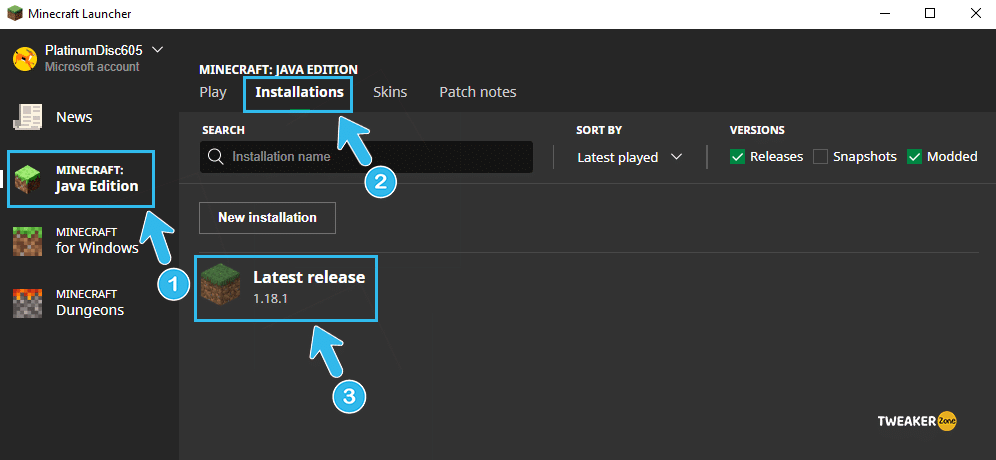Expand the account dropdown chevron
This screenshot has width=996, height=460.
(158, 50)
